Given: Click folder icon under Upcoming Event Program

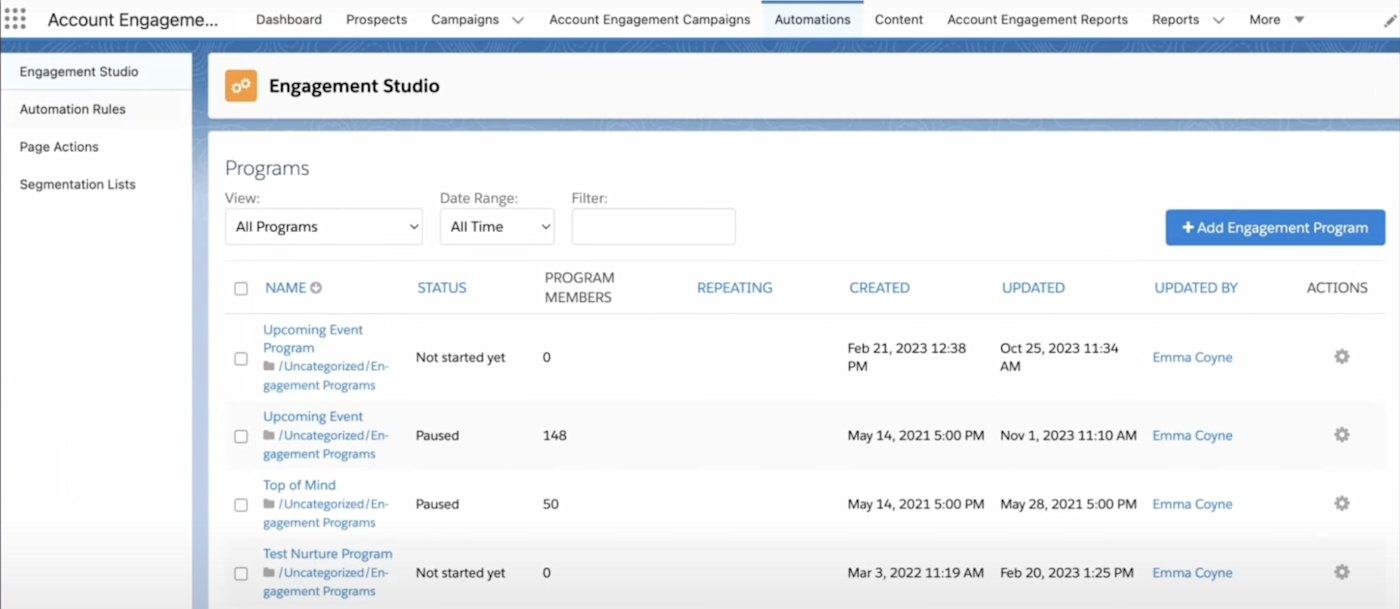Looking at the screenshot, I should click(269, 366).
